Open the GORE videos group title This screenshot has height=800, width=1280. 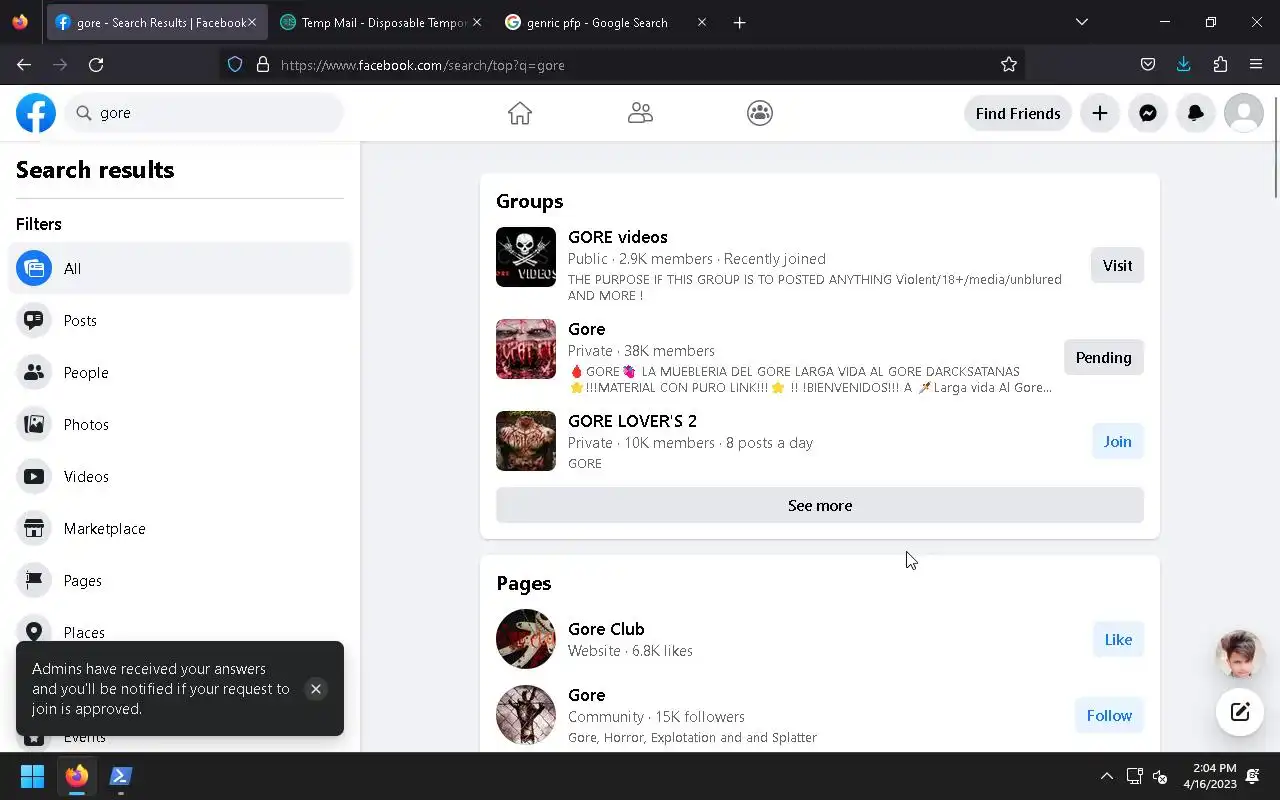[618, 237]
